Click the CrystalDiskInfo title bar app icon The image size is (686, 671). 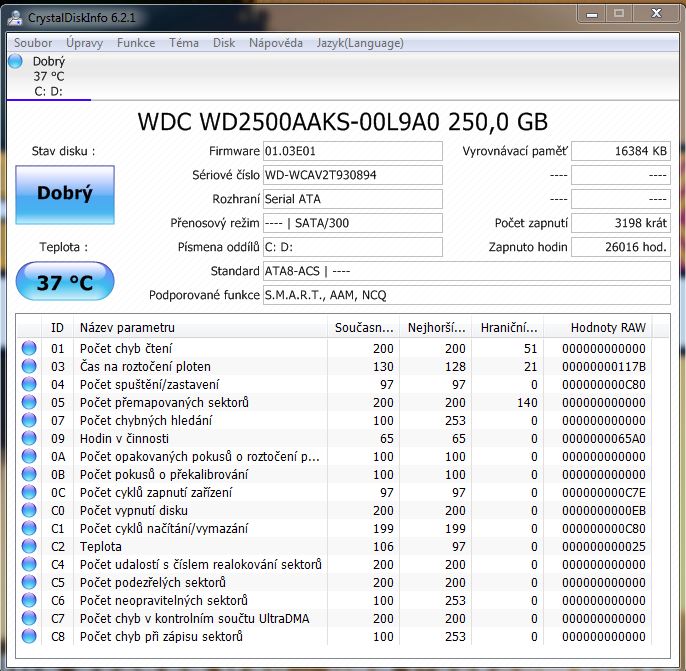pos(15,15)
